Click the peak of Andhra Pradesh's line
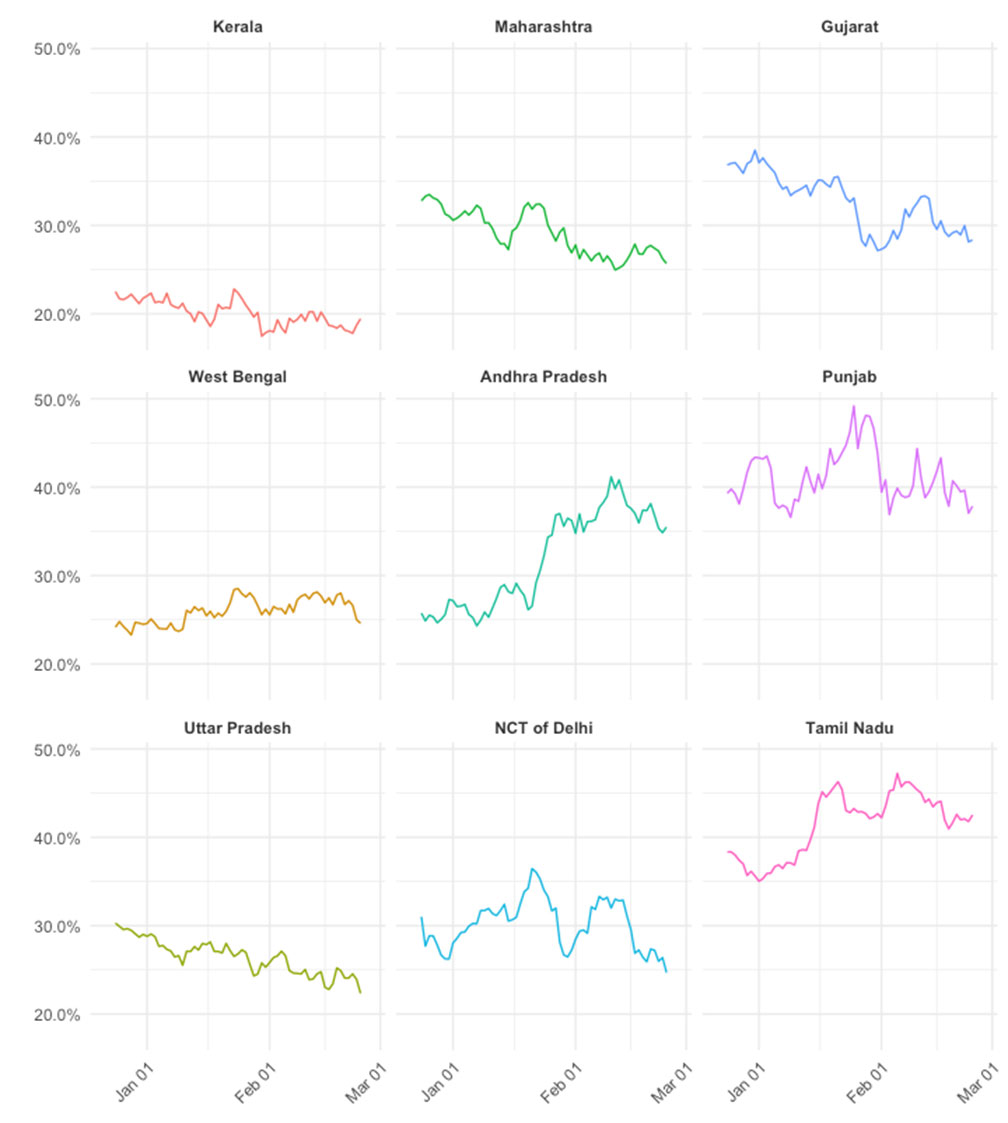The height and width of the screenshot is (1123, 1008). pos(611,477)
